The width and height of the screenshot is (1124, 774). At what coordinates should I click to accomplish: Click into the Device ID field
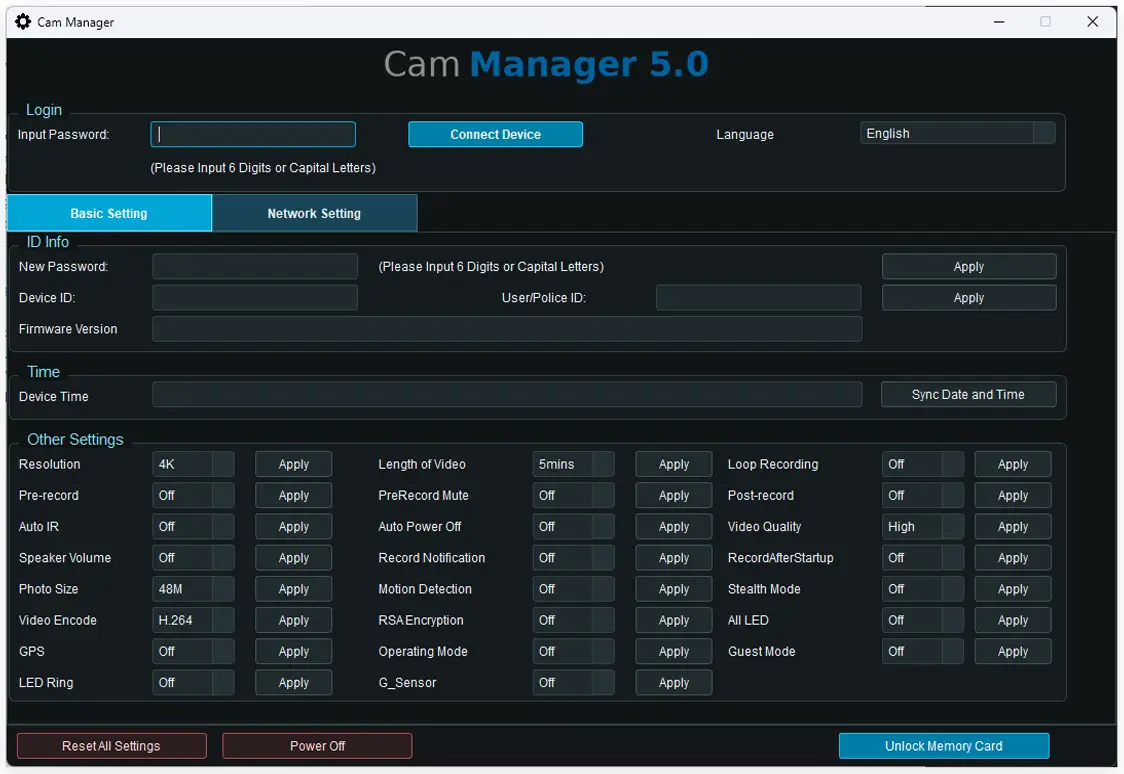pos(254,297)
